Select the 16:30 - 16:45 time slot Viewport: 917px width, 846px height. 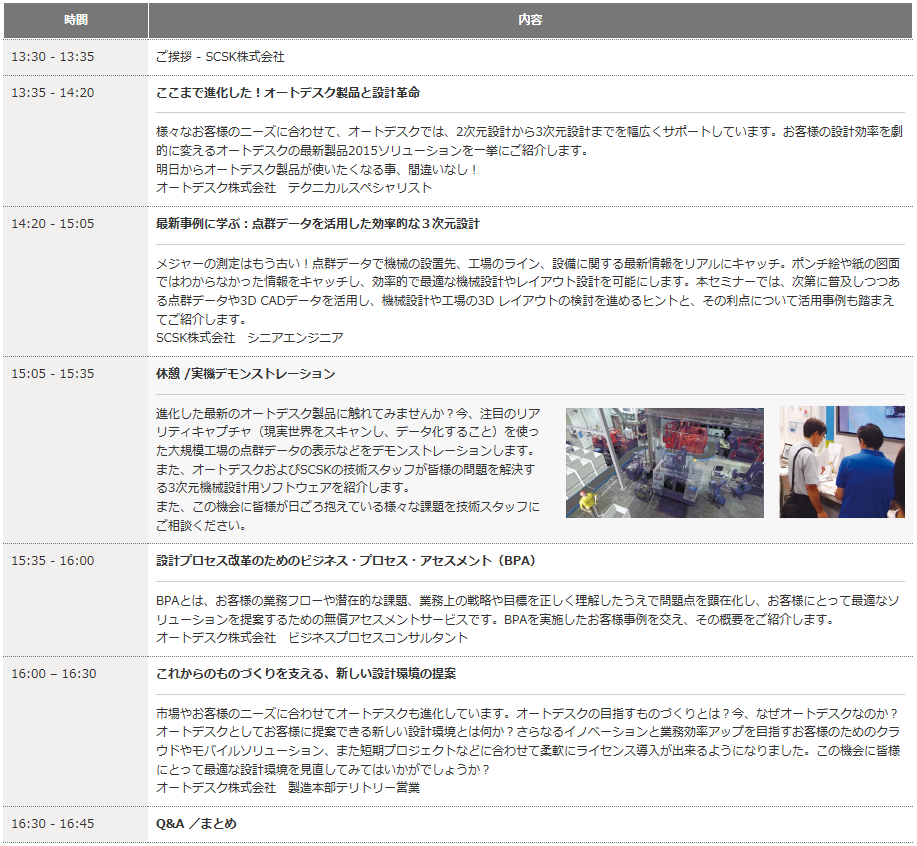(53, 823)
